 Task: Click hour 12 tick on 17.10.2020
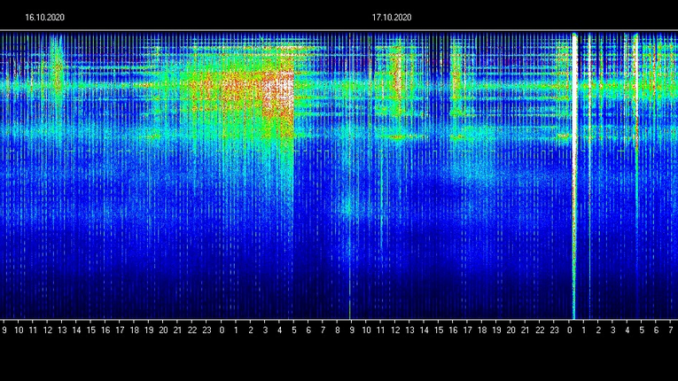click(x=395, y=330)
